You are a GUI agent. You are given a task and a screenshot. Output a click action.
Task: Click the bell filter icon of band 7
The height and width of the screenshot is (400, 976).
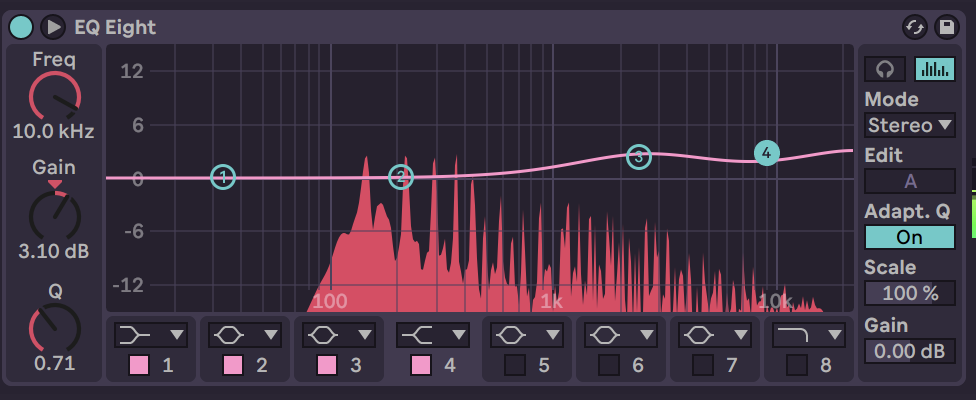[698, 335]
